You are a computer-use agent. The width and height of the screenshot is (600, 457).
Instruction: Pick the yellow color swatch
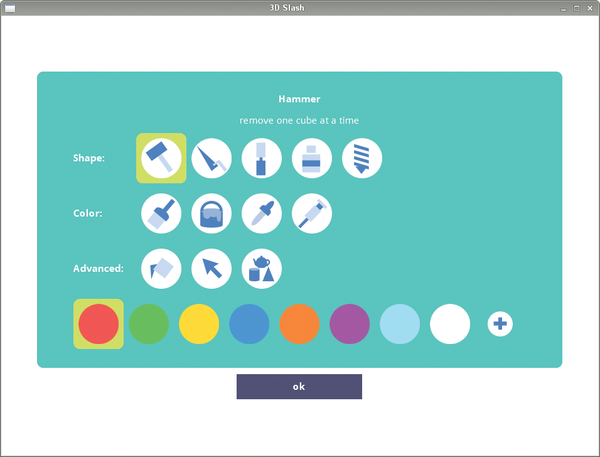coord(199,324)
